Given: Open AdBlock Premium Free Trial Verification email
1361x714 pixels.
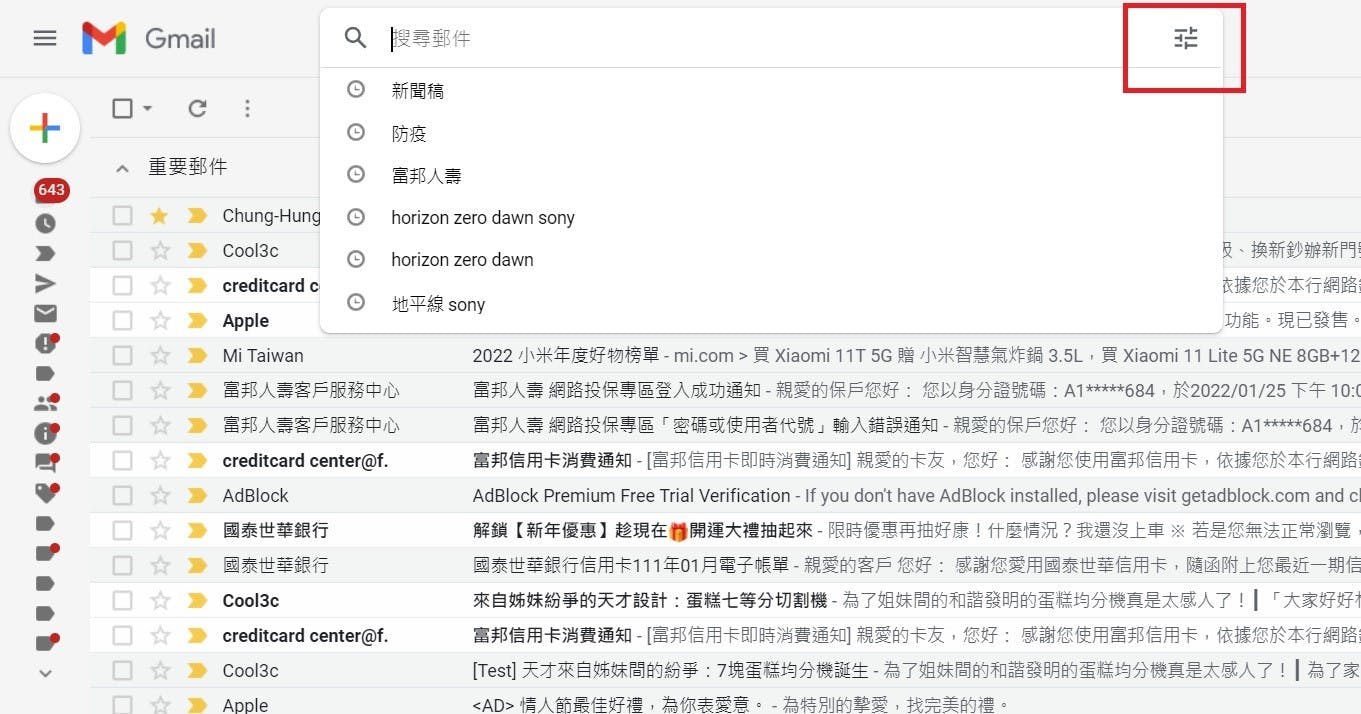Looking at the screenshot, I should tap(725, 496).
